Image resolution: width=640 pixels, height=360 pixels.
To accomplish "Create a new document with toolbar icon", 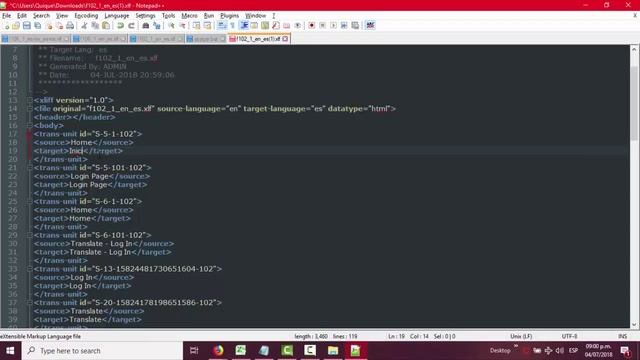I will click(6, 25).
